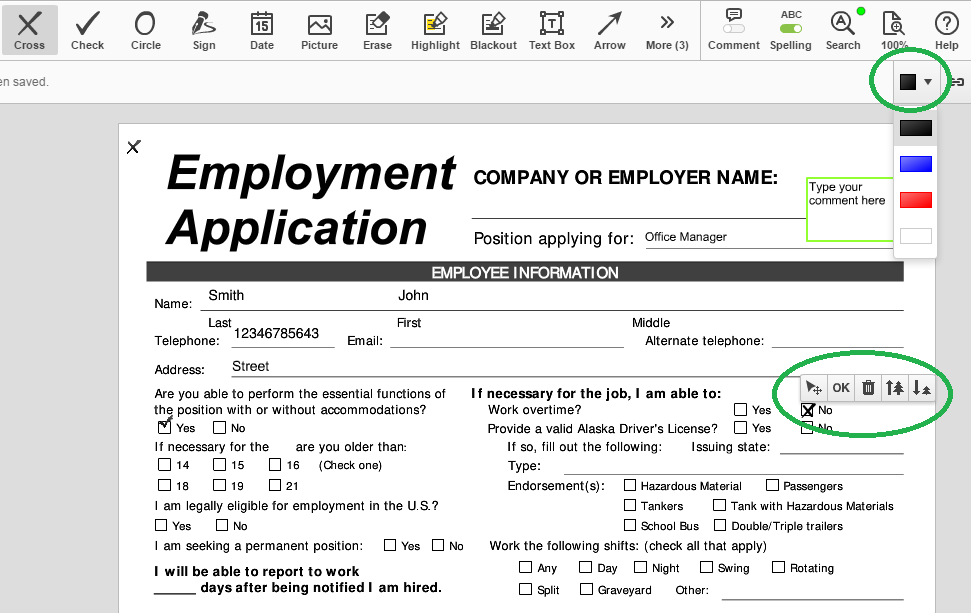The width and height of the screenshot is (971, 613).
Task: Check Yes for Work overtime
Action: click(740, 409)
